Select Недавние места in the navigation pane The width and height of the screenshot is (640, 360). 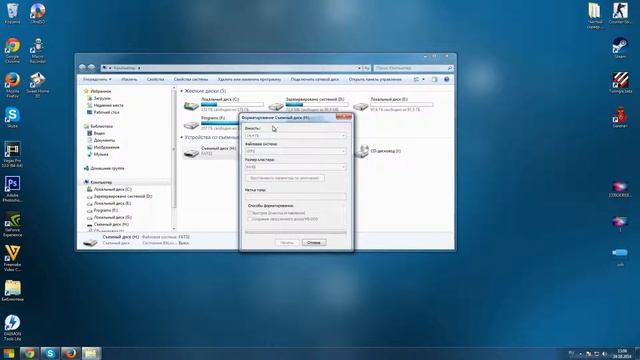[x=108, y=105]
